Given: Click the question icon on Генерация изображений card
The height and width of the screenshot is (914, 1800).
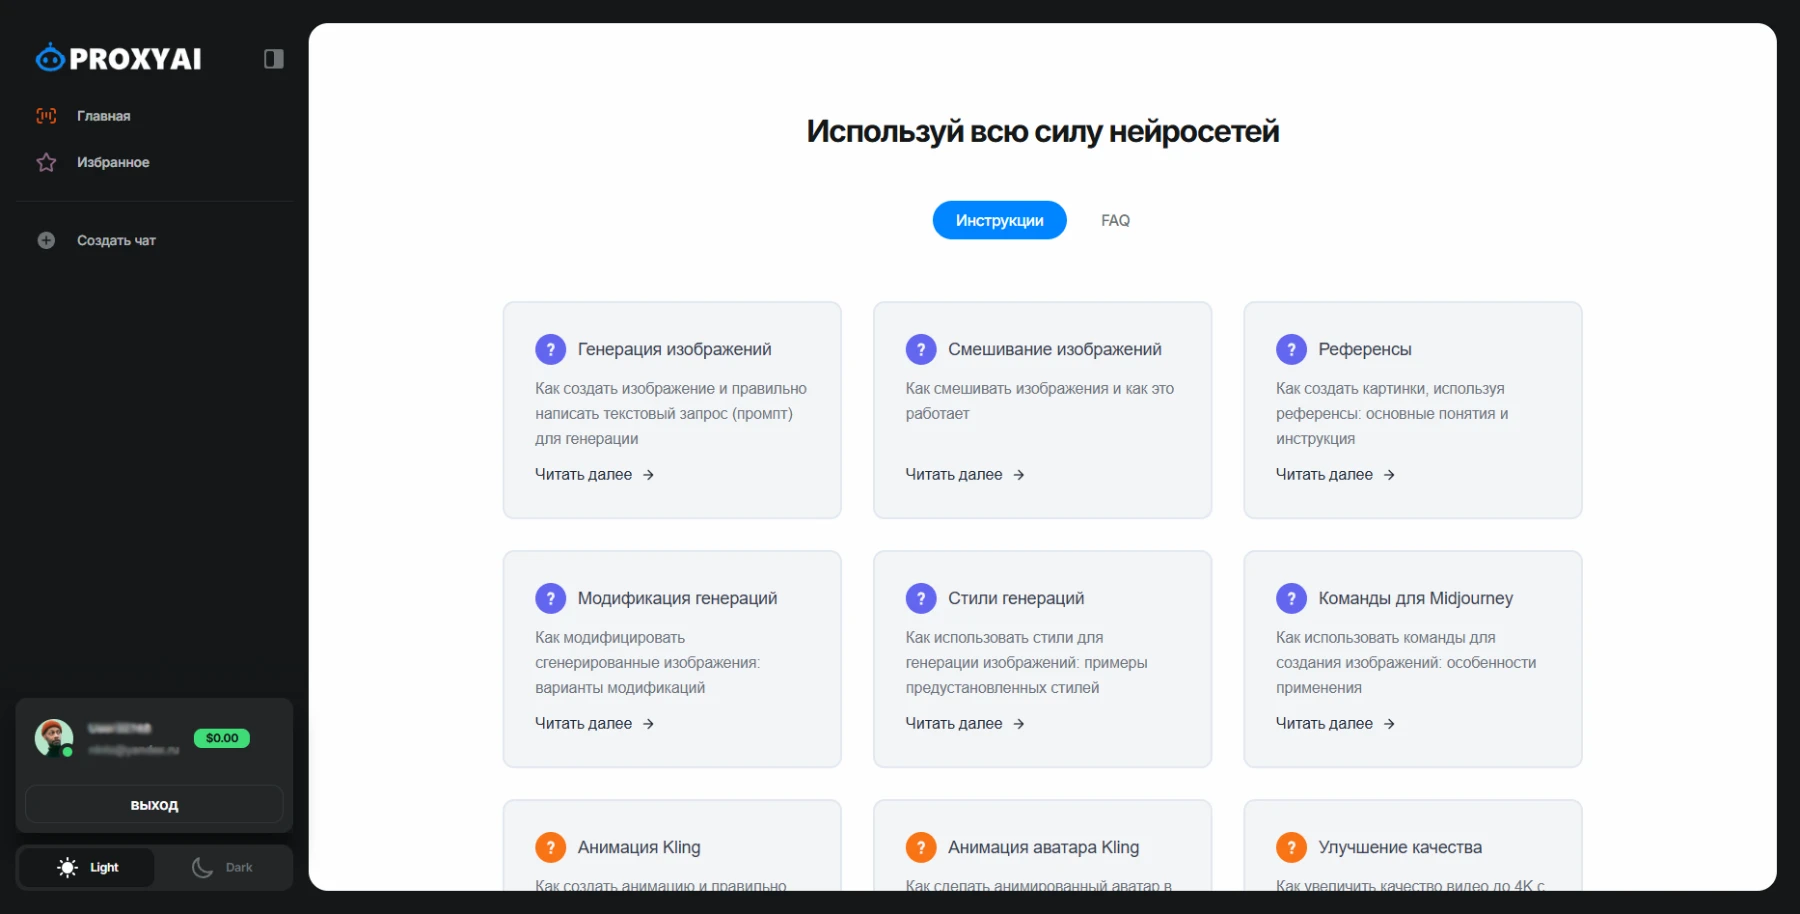Looking at the screenshot, I should pyautogui.click(x=551, y=348).
